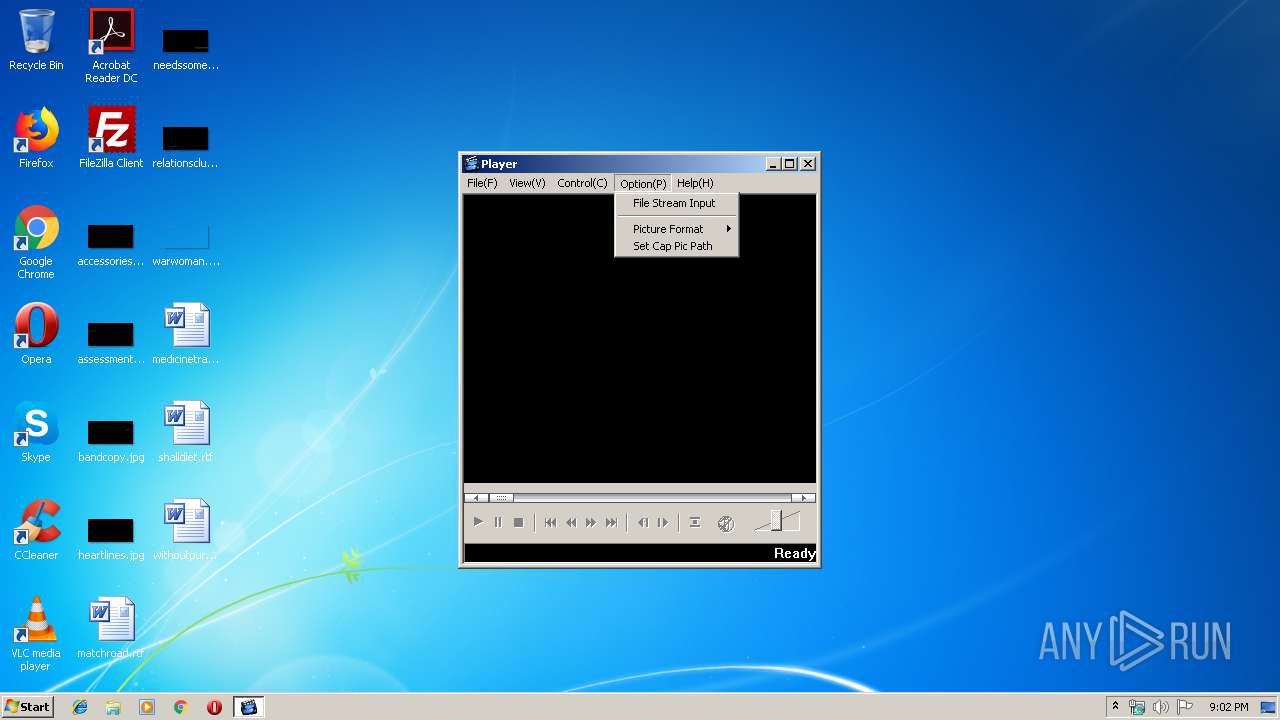This screenshot has width=1280, height=720.
Task: Click the 9:02 PM clock
Action: 1229,707
